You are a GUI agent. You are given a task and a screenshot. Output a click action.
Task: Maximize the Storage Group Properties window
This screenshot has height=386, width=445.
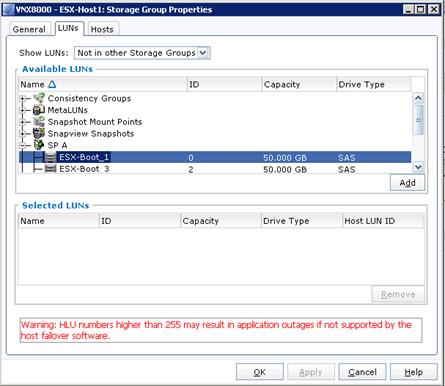pos(421,9)
